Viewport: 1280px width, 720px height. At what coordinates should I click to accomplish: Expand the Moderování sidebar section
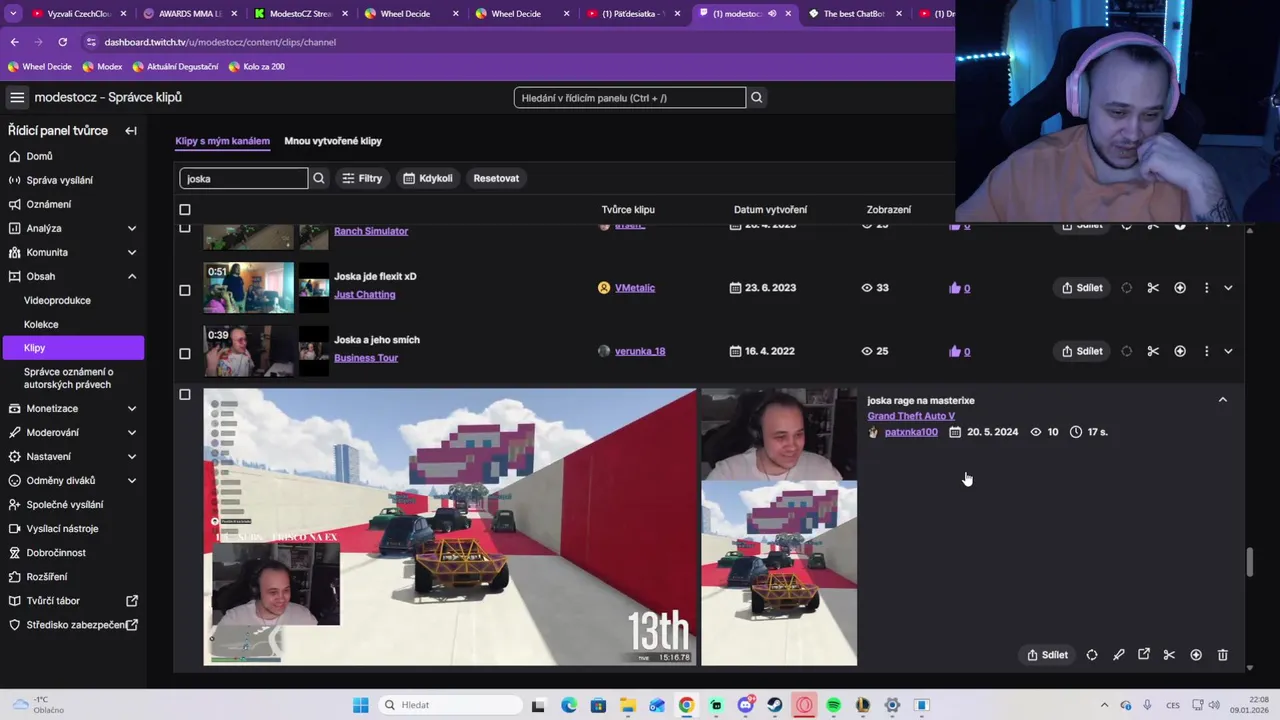pos(131,432)
